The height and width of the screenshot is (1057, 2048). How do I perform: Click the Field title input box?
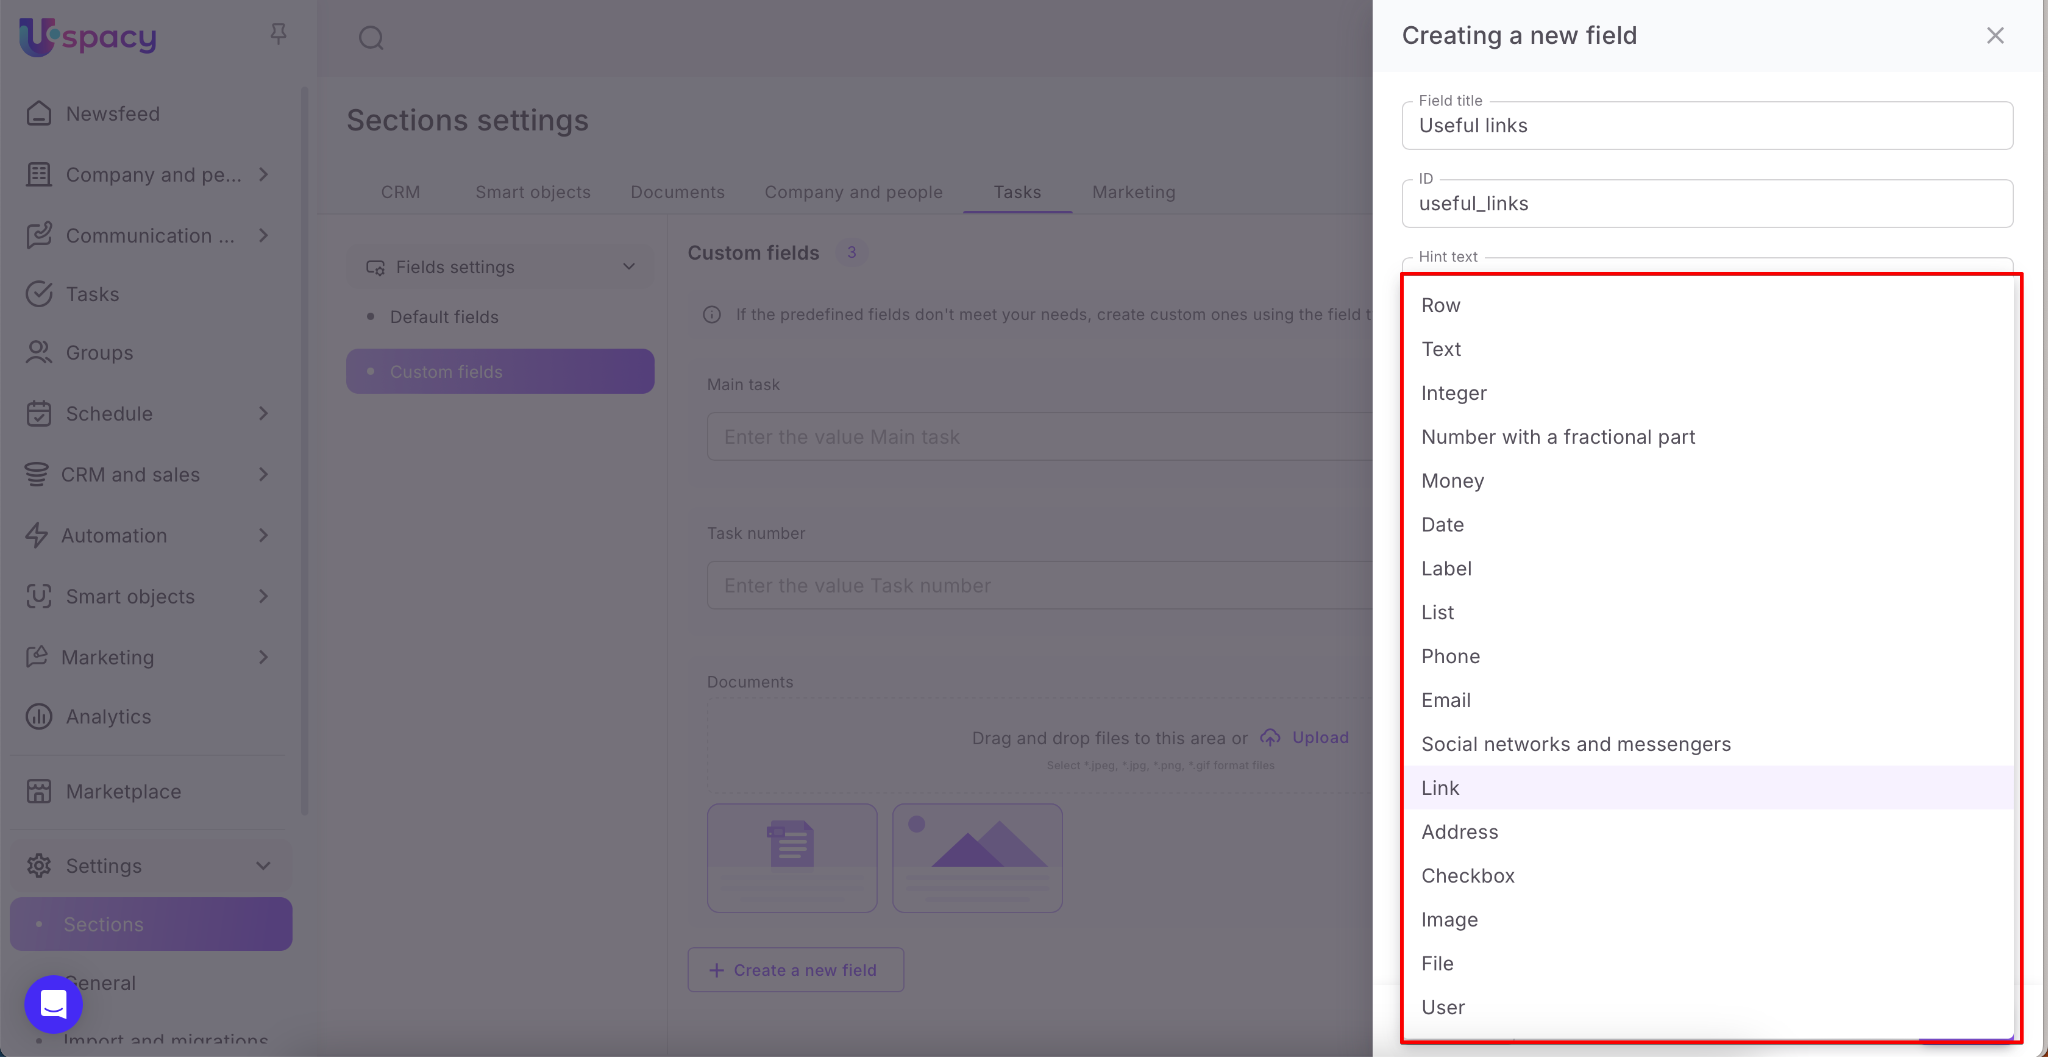[x=1706, y=126]
